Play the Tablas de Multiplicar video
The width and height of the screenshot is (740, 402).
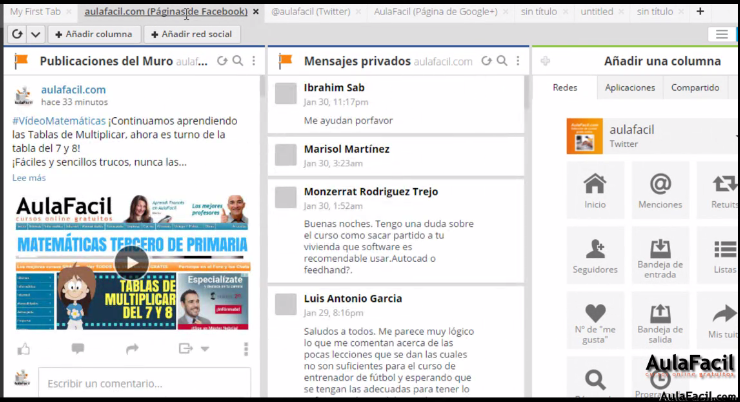click(x=132, y=262)
